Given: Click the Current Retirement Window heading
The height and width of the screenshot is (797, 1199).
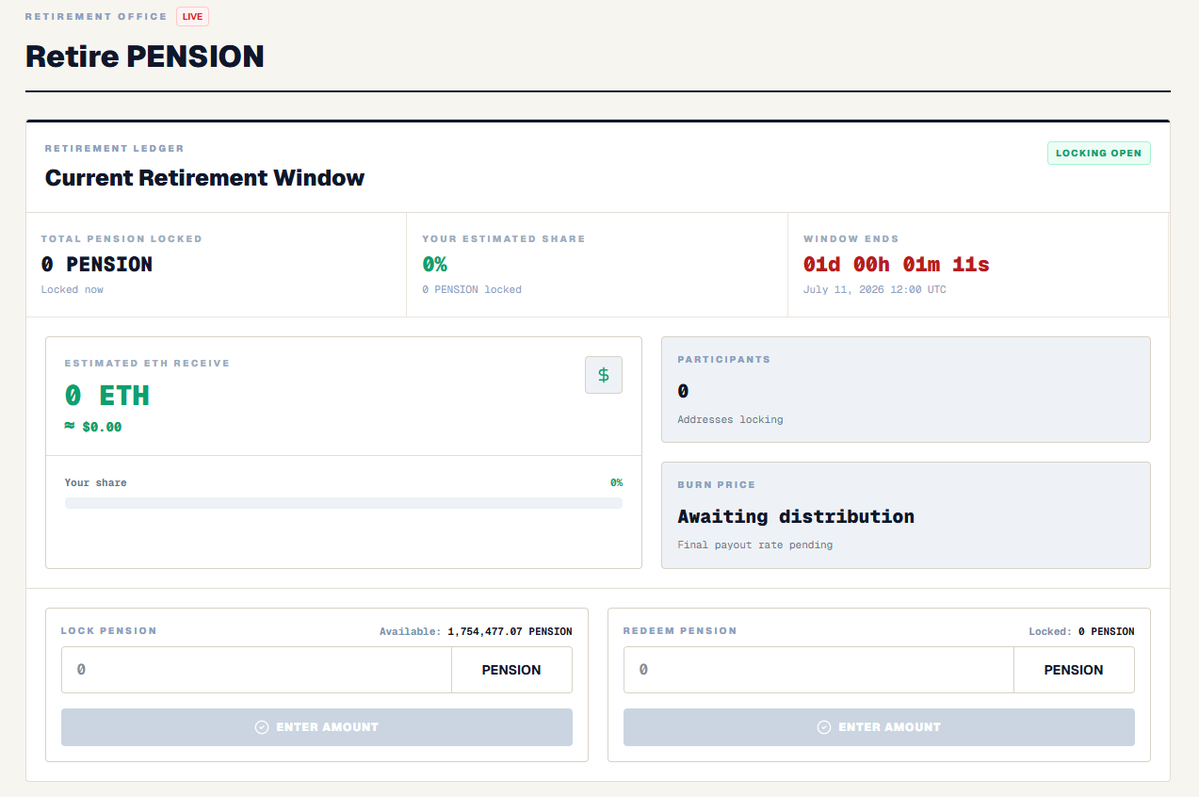Looking at the screenshot, I should 205,177.
